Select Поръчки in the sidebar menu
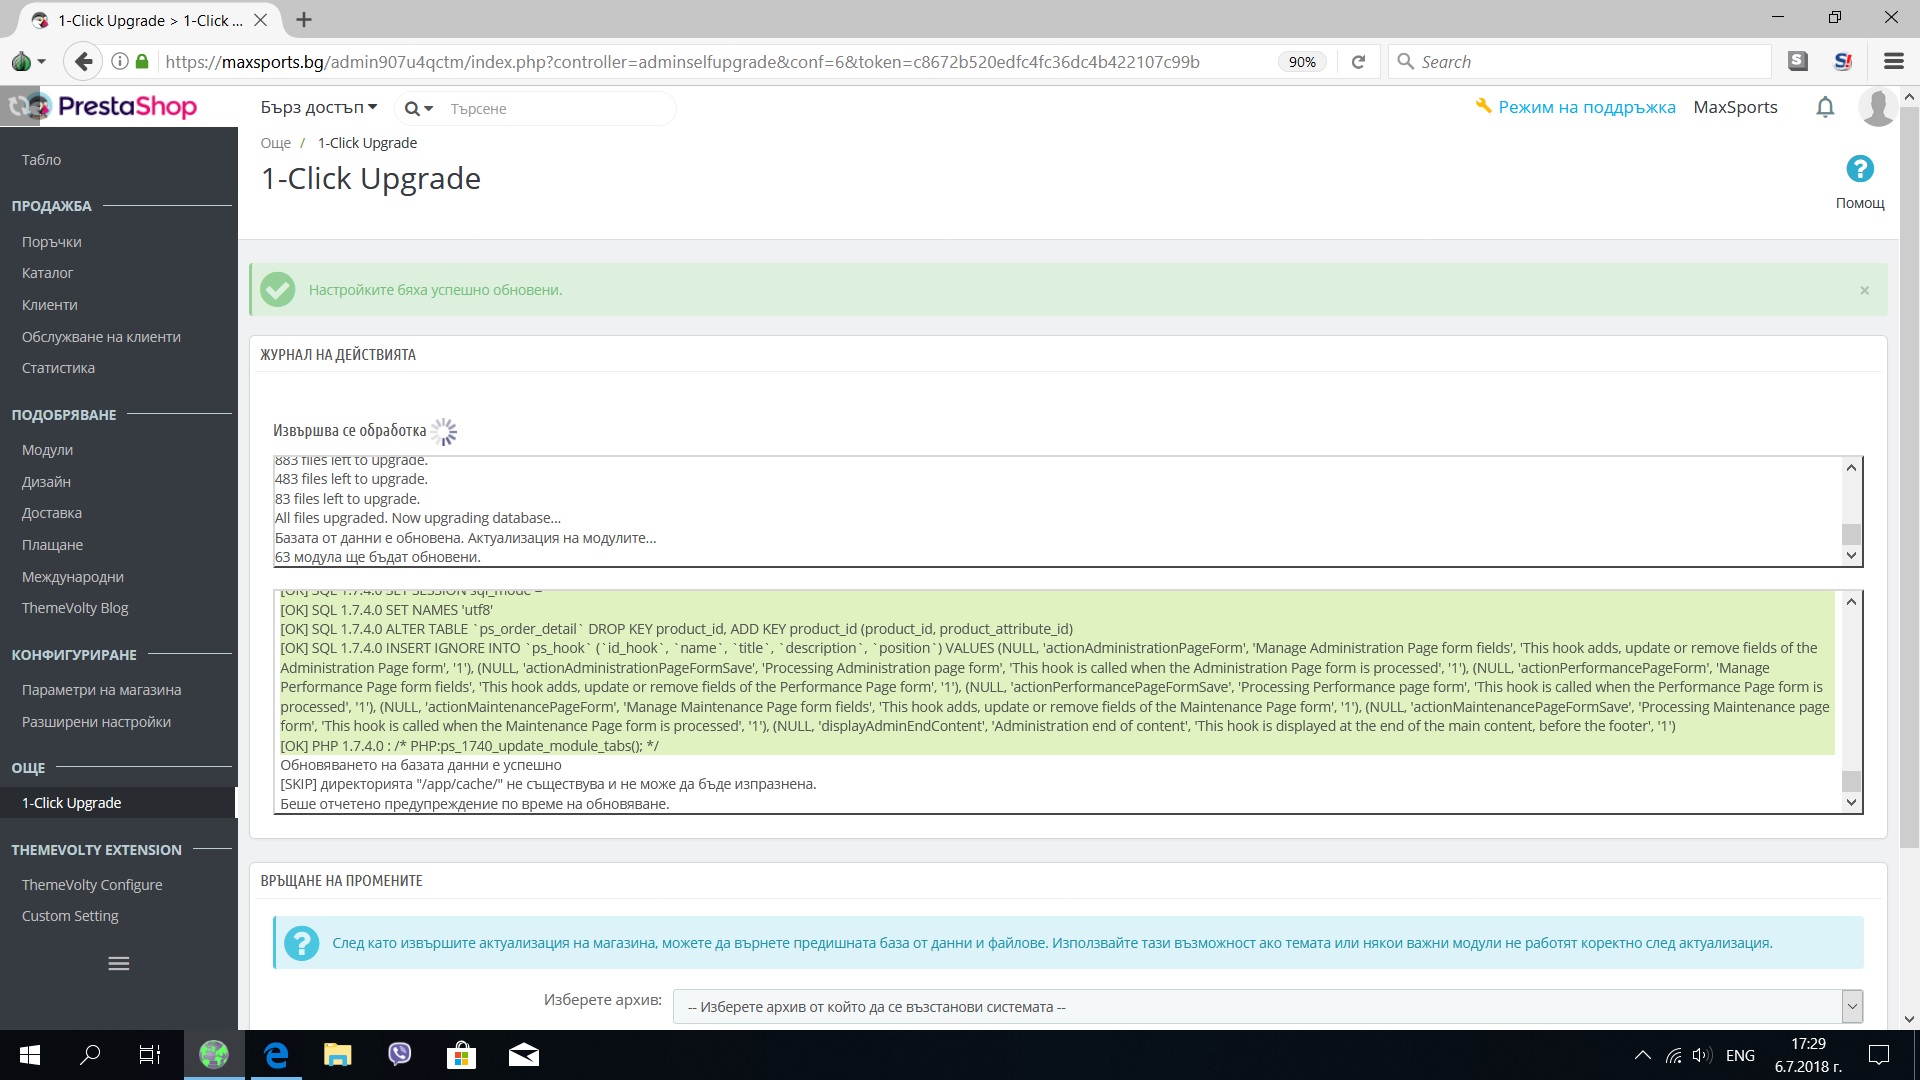Viewport: 1920px width, 1080px height. [x=51, y=242]
